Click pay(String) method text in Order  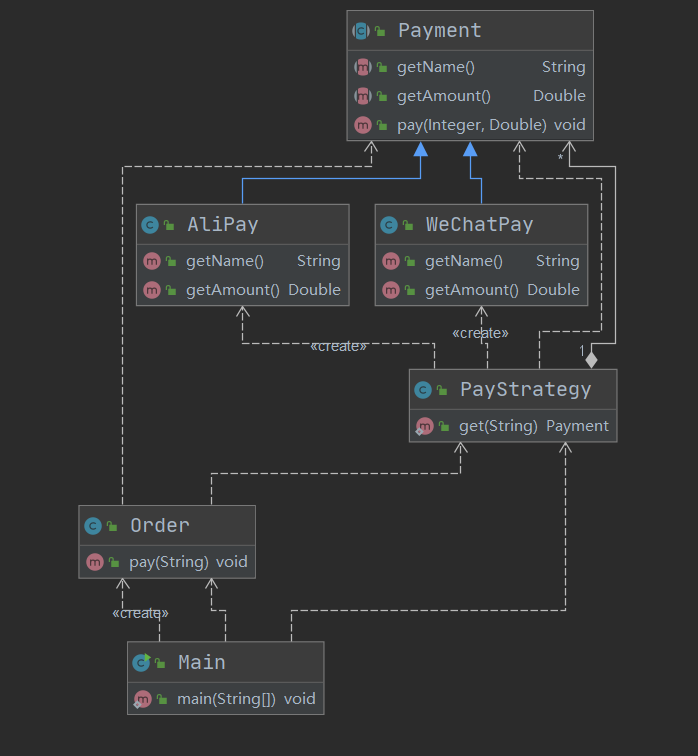169,562
